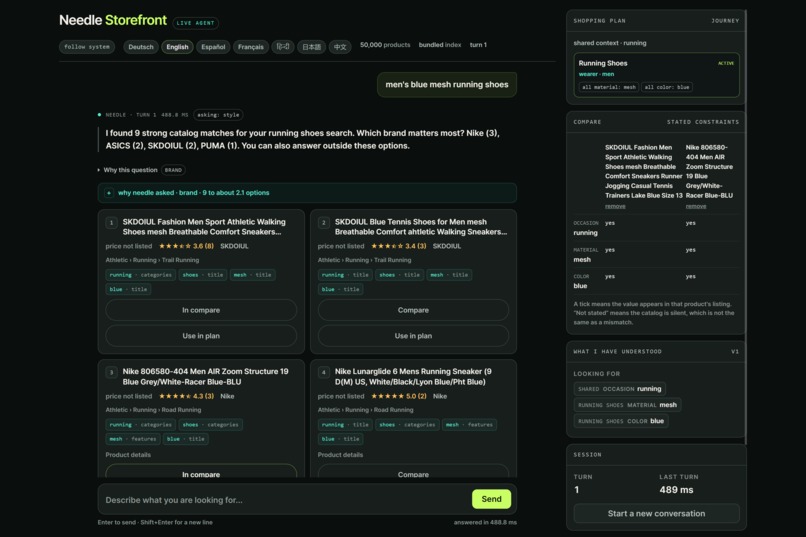Use SKDOIUL Fashion Men shoes in plan
The height and width of the screenshot is (537, 806).
click(x=201, y=336)
